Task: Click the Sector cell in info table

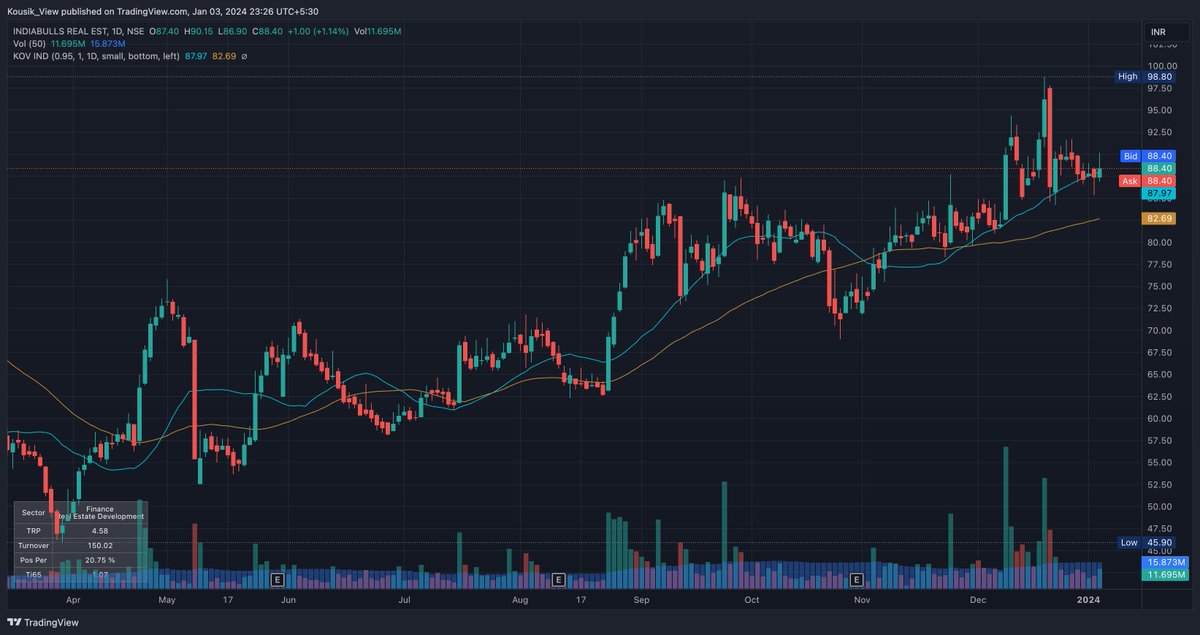Action: pos(33,512)
